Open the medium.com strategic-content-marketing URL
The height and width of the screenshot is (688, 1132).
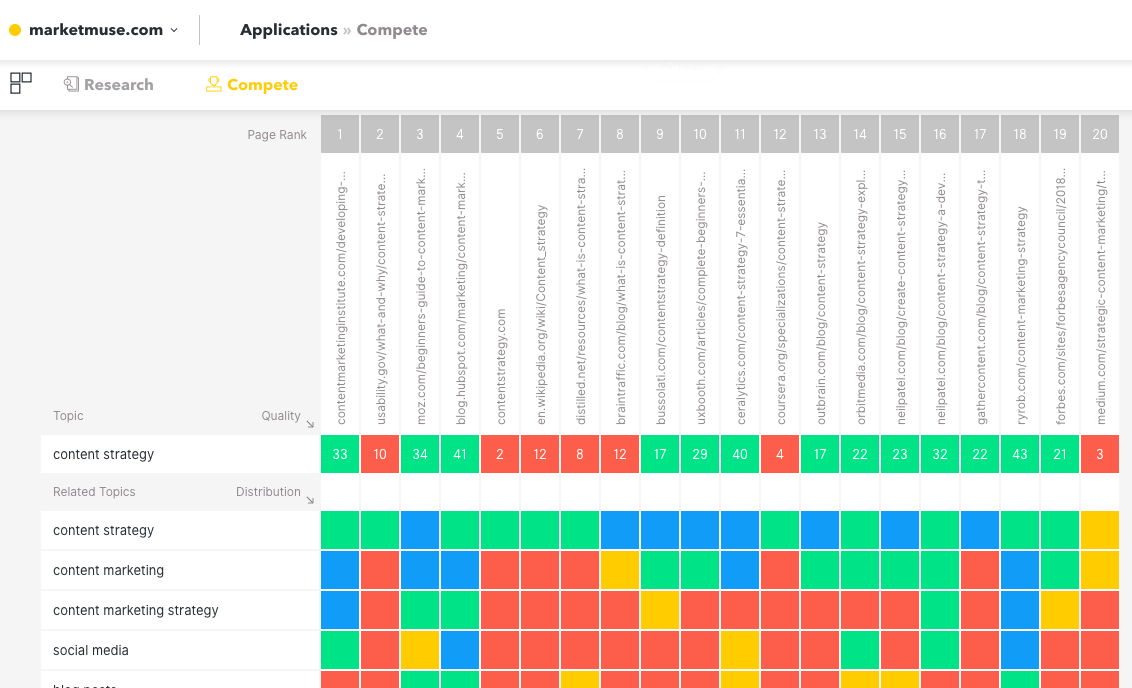(x=1101, y=297)
